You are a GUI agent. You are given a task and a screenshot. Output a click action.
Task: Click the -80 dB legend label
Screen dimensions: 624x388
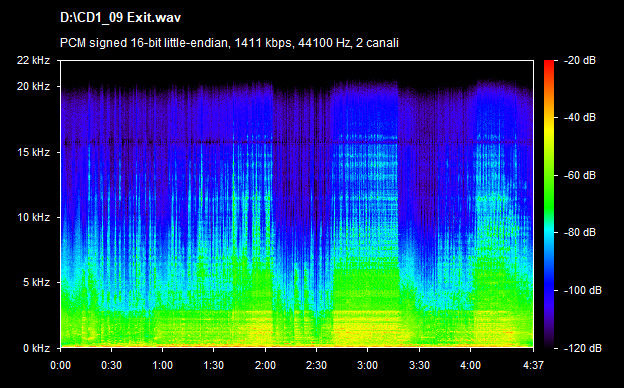(580, 232)
